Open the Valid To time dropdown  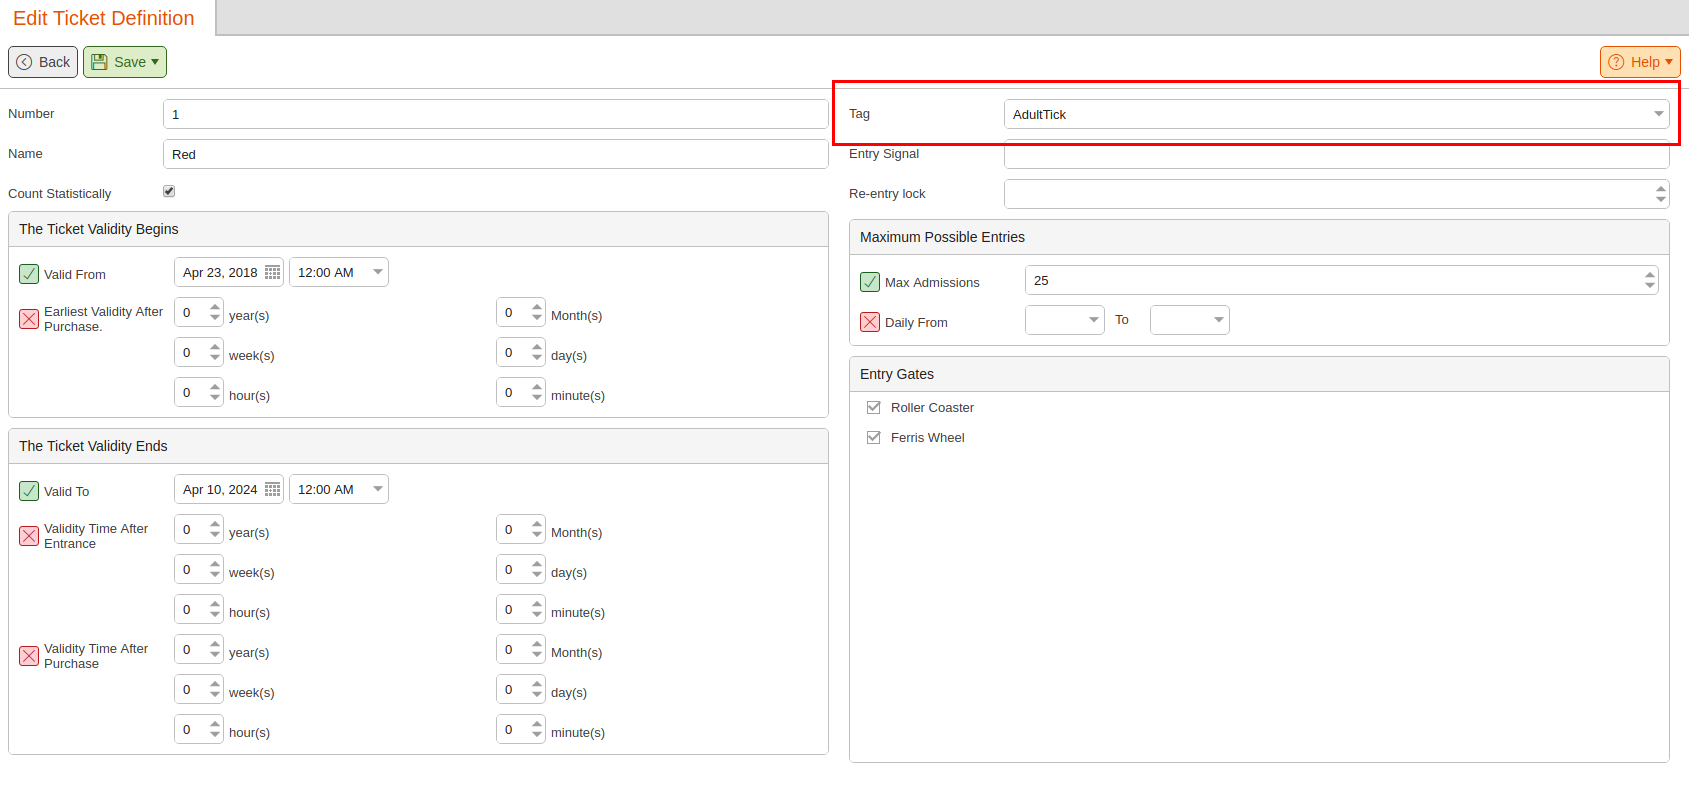pyautogui.click(x=338, y=489)
